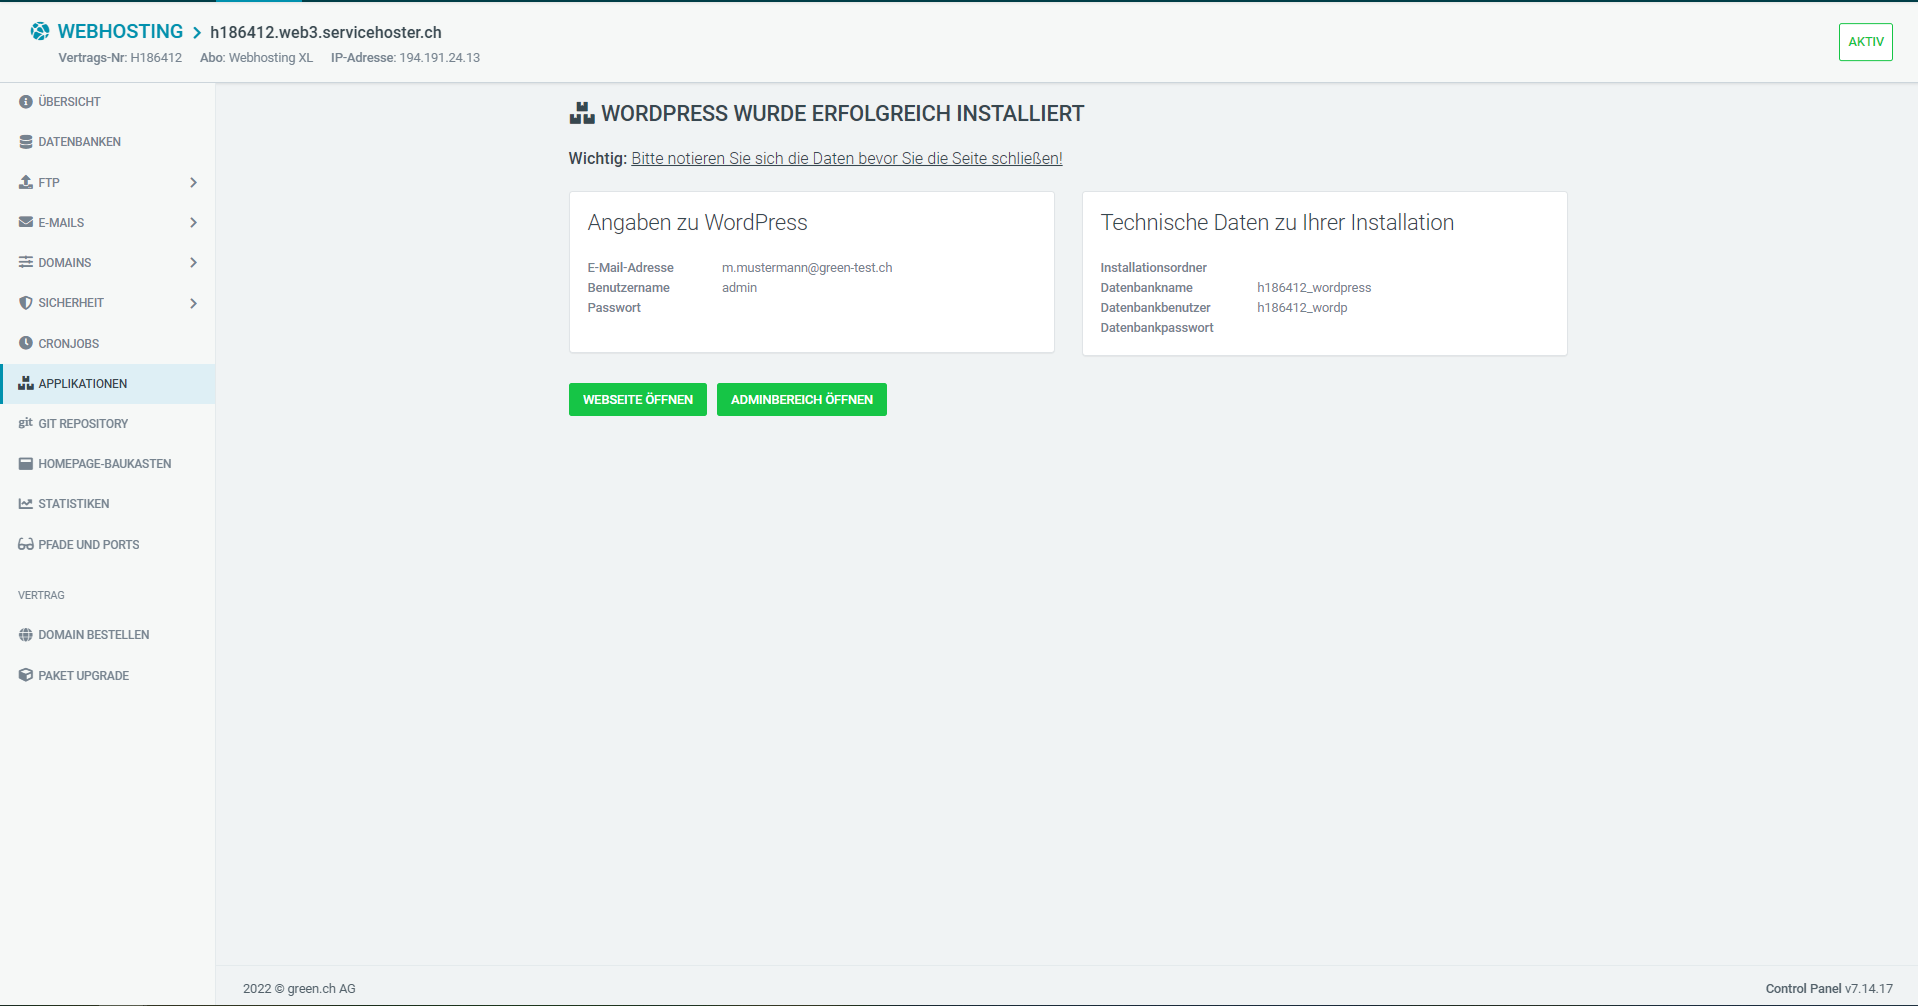Viewport: 1918px width, 1006px height.
Task: Open the Adminbereich via green button
Action: coord(801,399)
